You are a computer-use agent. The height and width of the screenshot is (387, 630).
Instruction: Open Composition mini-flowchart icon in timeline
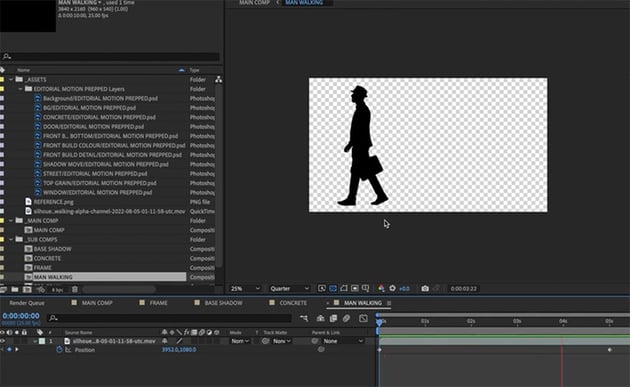point(304,318)
